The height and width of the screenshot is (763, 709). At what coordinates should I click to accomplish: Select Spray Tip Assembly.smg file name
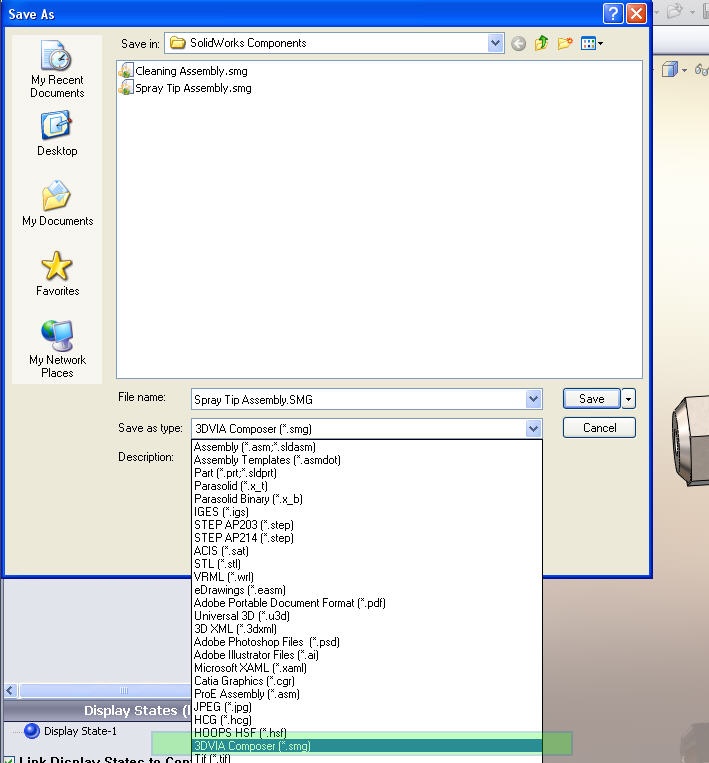[x=193, y=88]
